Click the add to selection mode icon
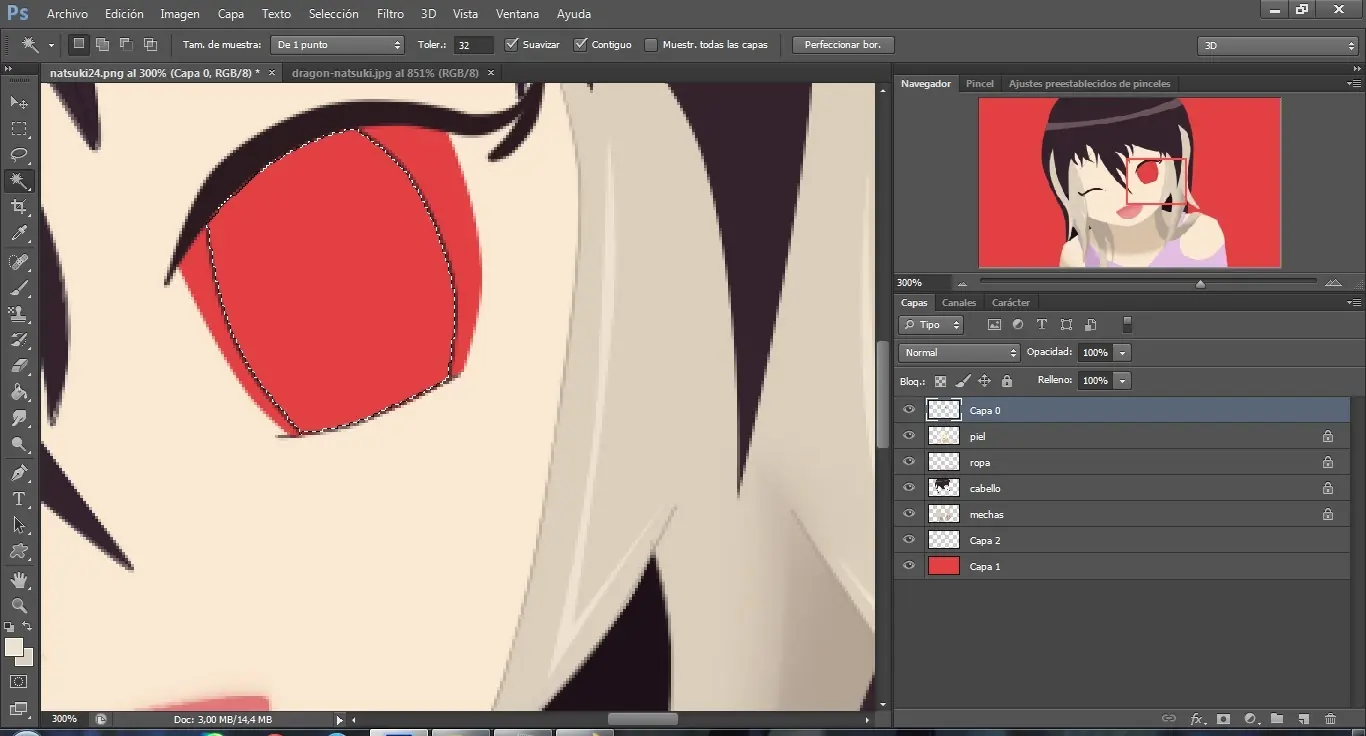Screen dimensions: 1366x736 [x=102, y=44]
